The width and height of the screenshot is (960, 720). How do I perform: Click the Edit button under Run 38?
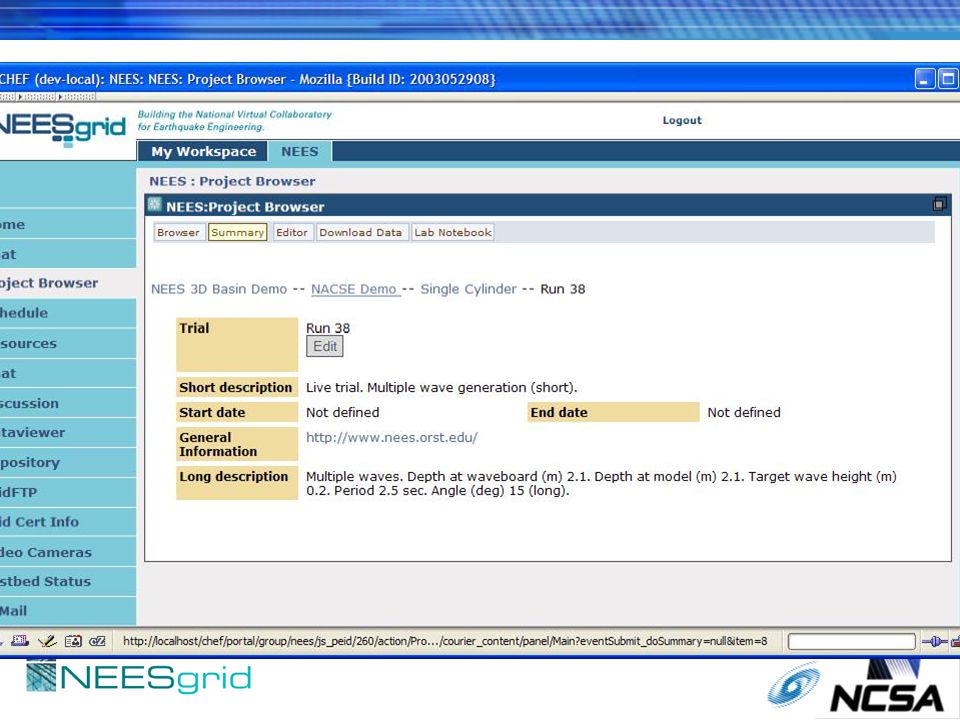(324, 347)
